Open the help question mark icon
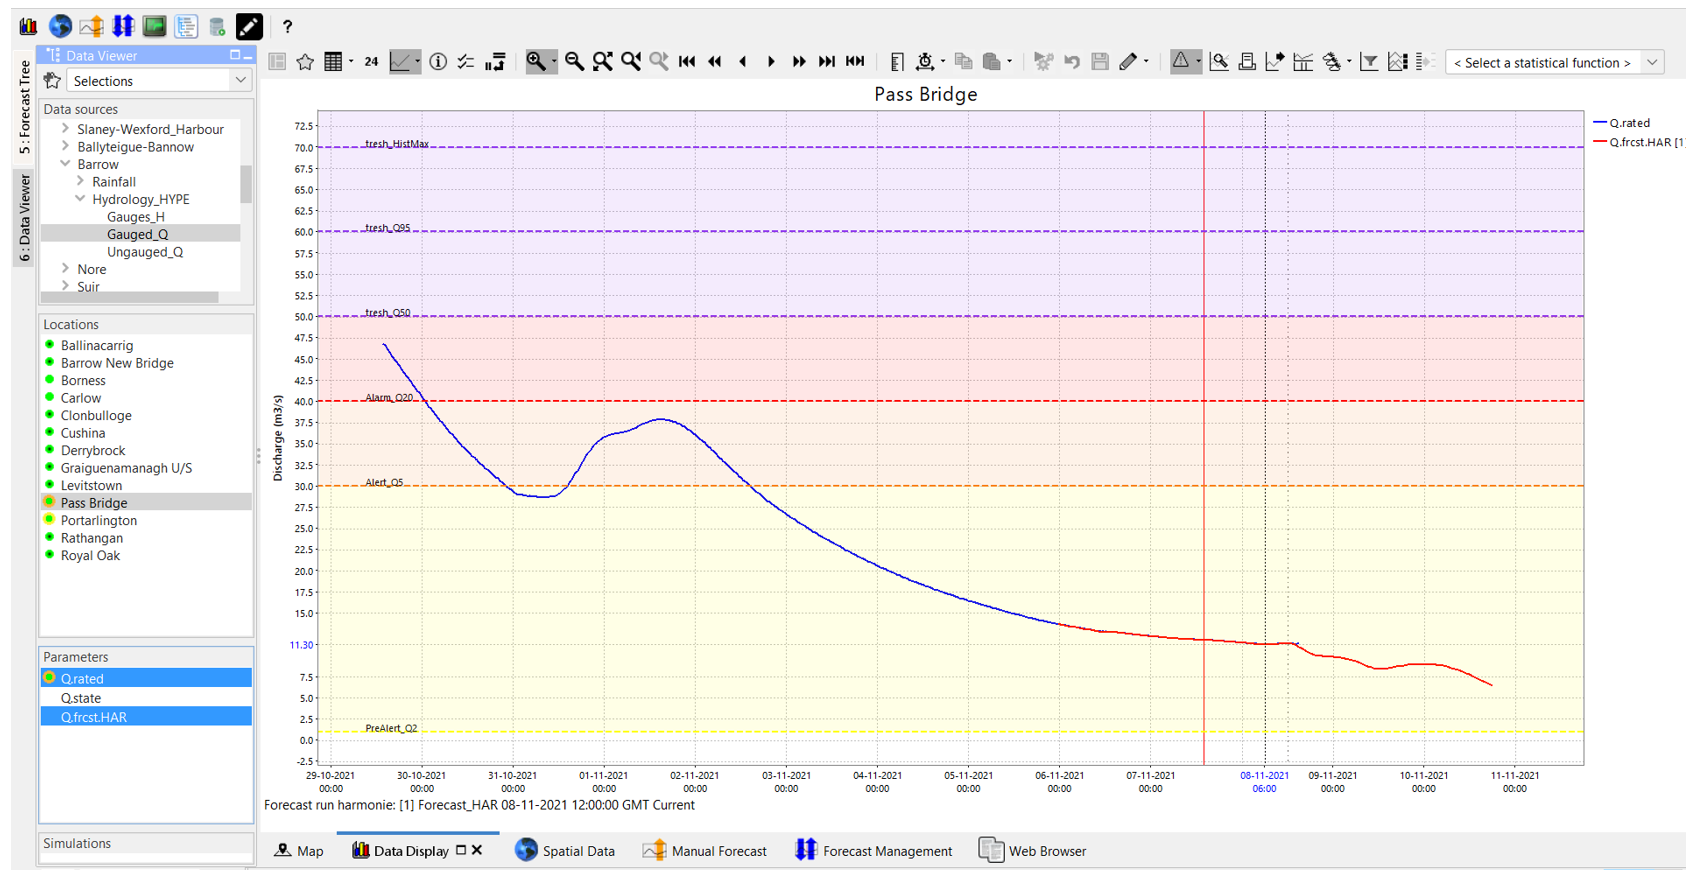 coord(287,27)
